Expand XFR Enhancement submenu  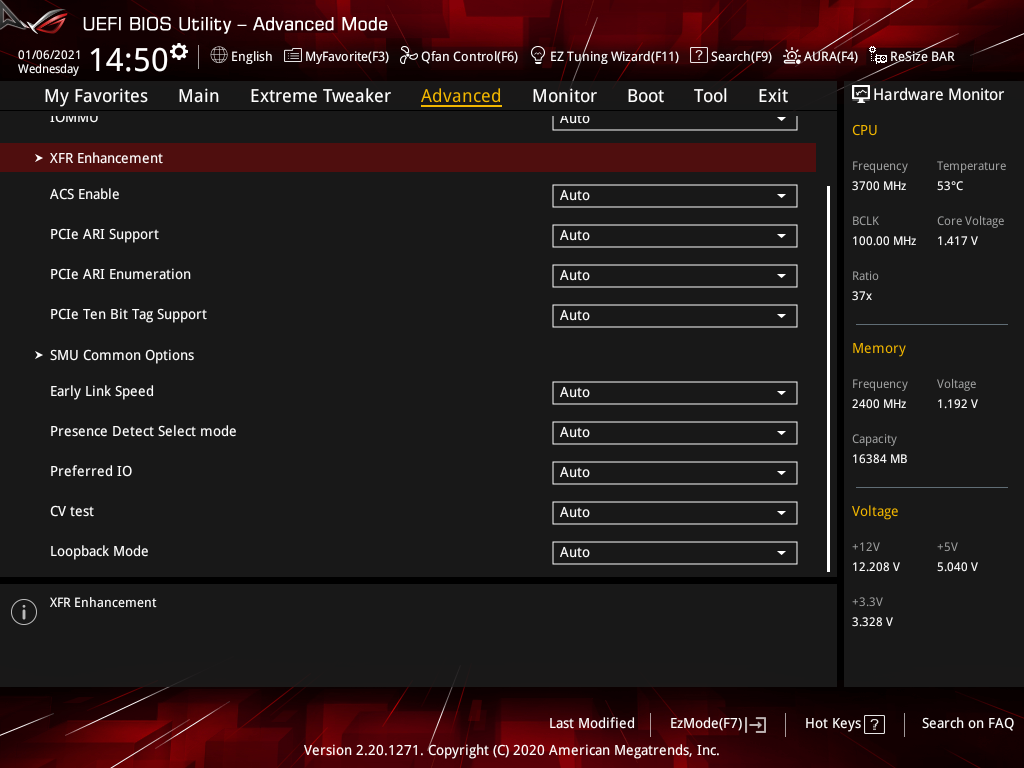coord(408,158)
